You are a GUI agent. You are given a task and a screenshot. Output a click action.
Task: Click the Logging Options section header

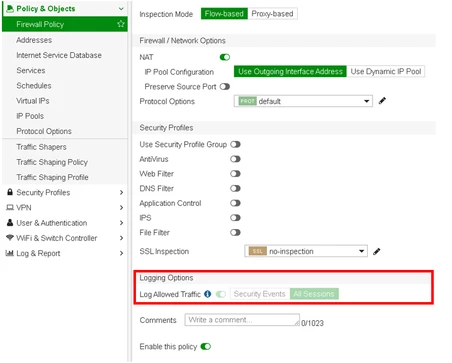coord(284,278)
